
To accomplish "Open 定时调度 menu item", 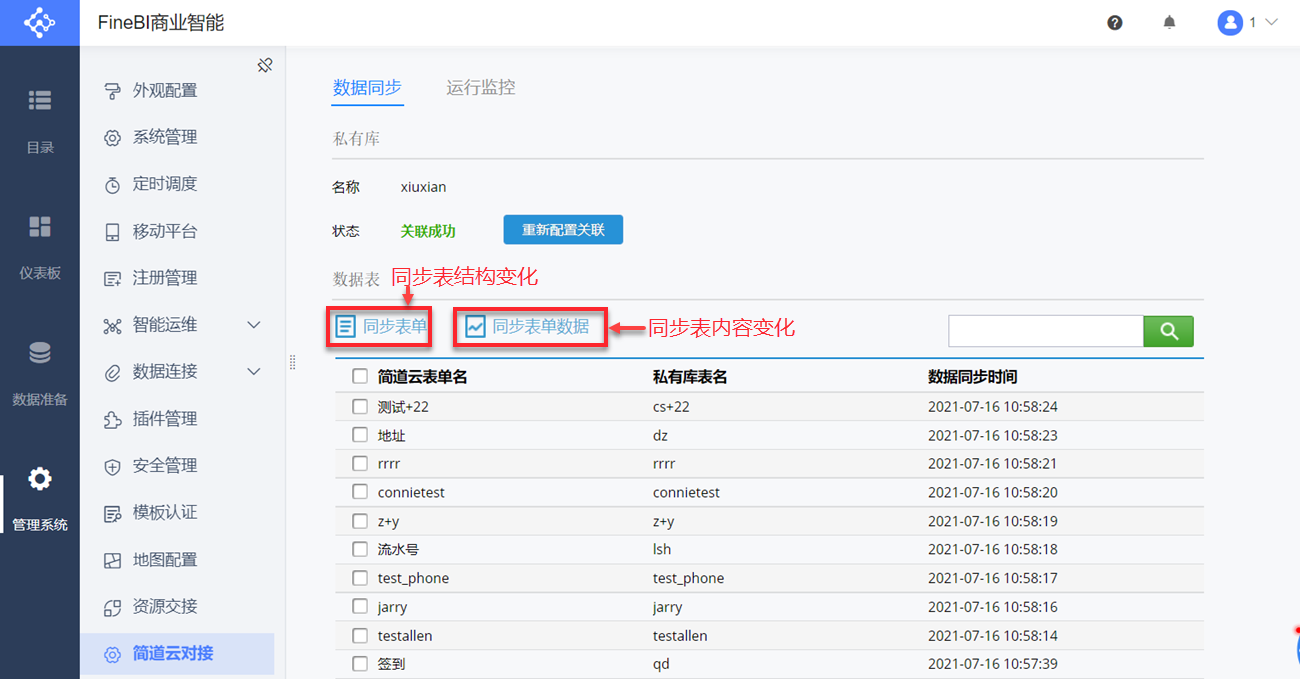I will 165,184.
